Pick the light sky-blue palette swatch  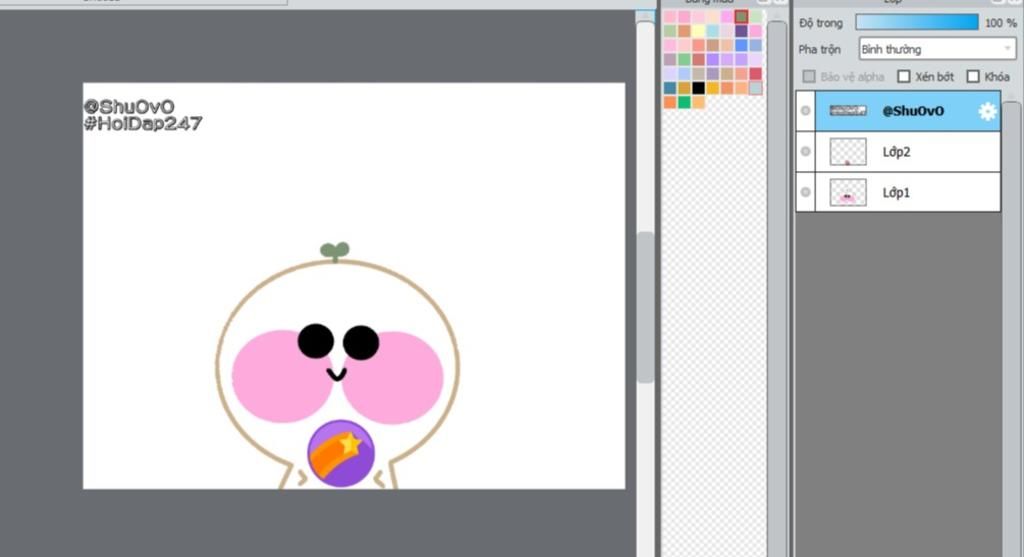(712, 31)
